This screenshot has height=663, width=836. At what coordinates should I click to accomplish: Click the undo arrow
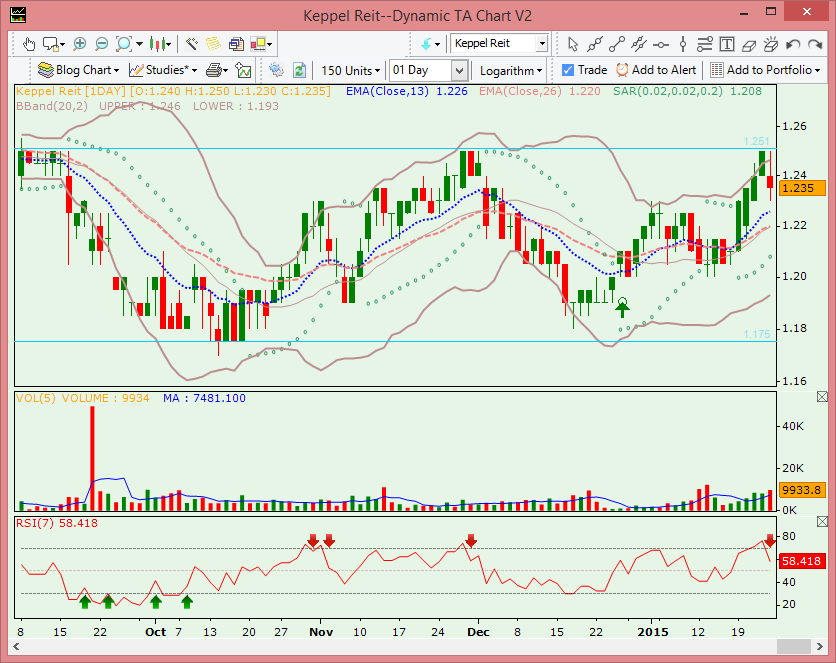[x=793, y=44]
